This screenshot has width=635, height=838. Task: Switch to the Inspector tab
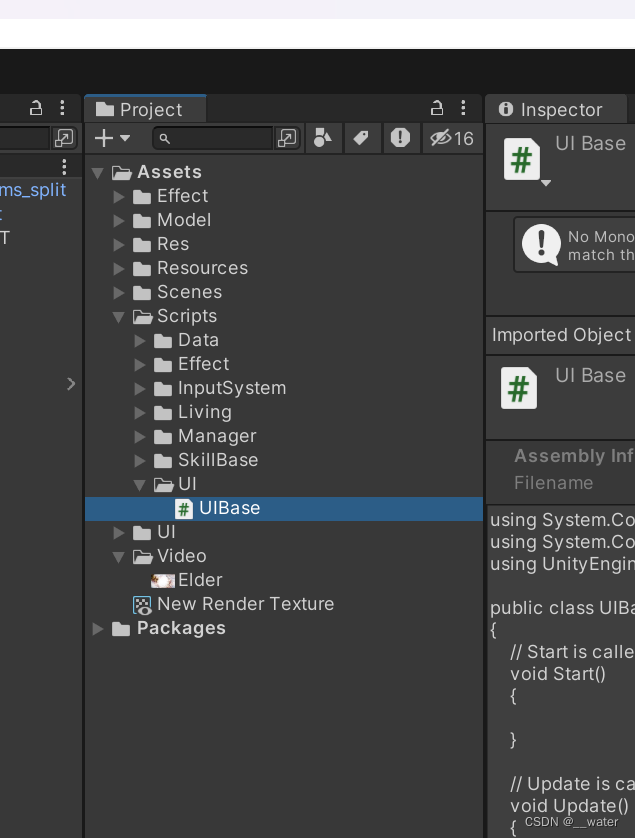[x=557, y=109]
